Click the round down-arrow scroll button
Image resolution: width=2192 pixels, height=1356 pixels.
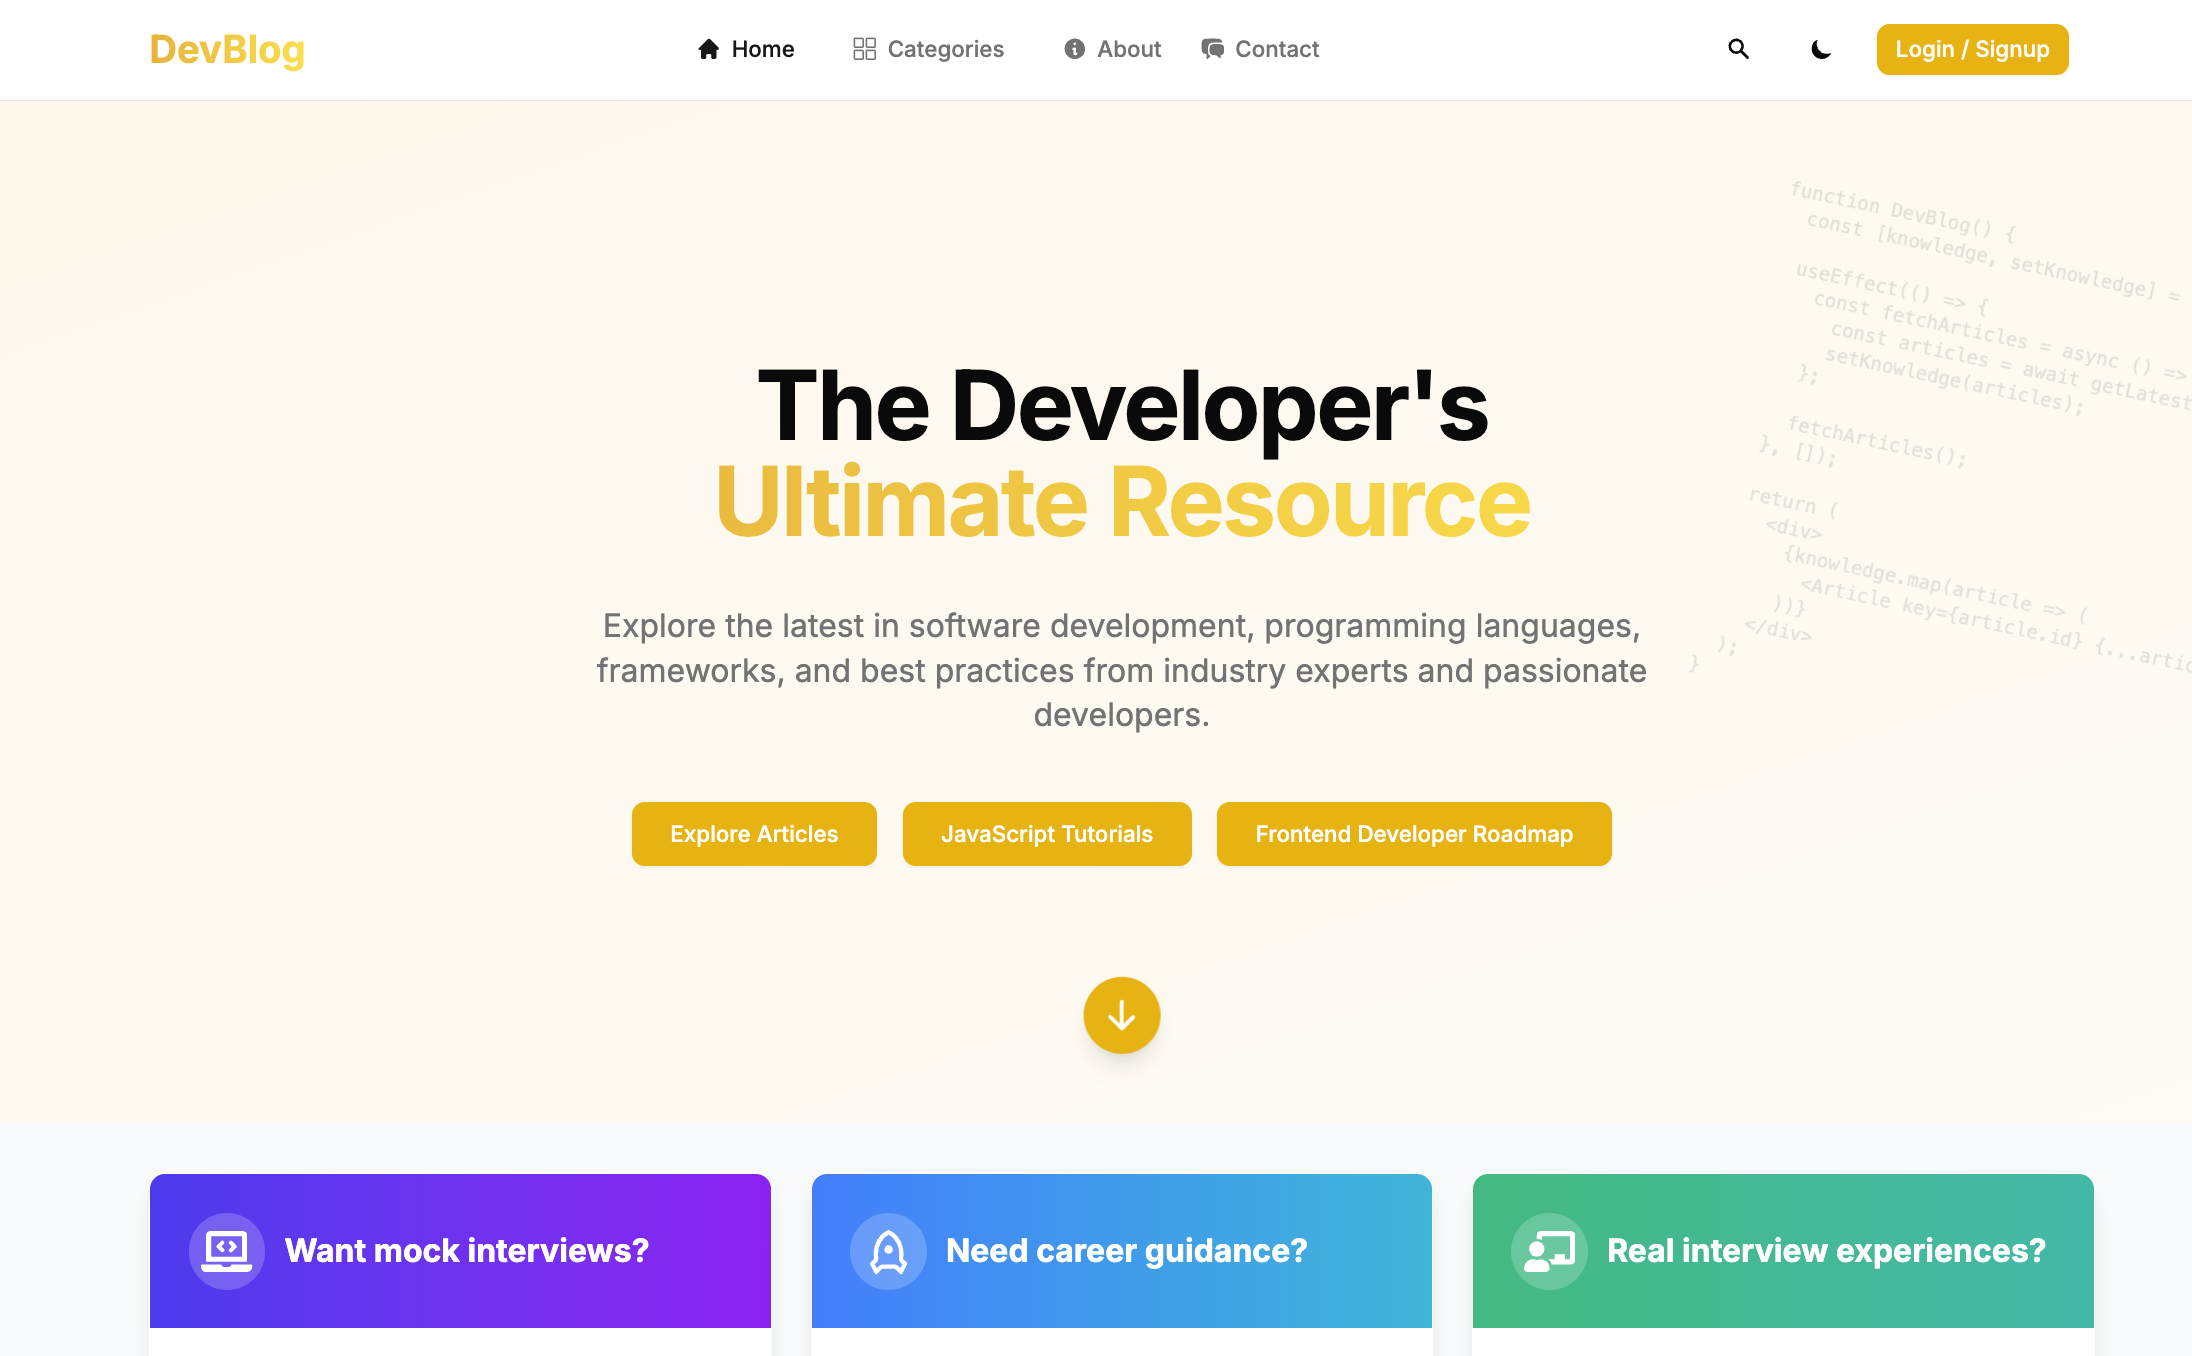[x=1122, y=1015]
